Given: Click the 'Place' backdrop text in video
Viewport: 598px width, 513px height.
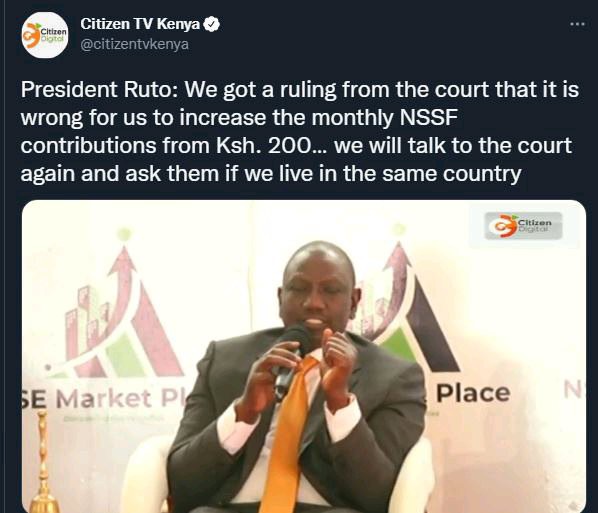Looking at the screenshot, I should coord(473,393).
